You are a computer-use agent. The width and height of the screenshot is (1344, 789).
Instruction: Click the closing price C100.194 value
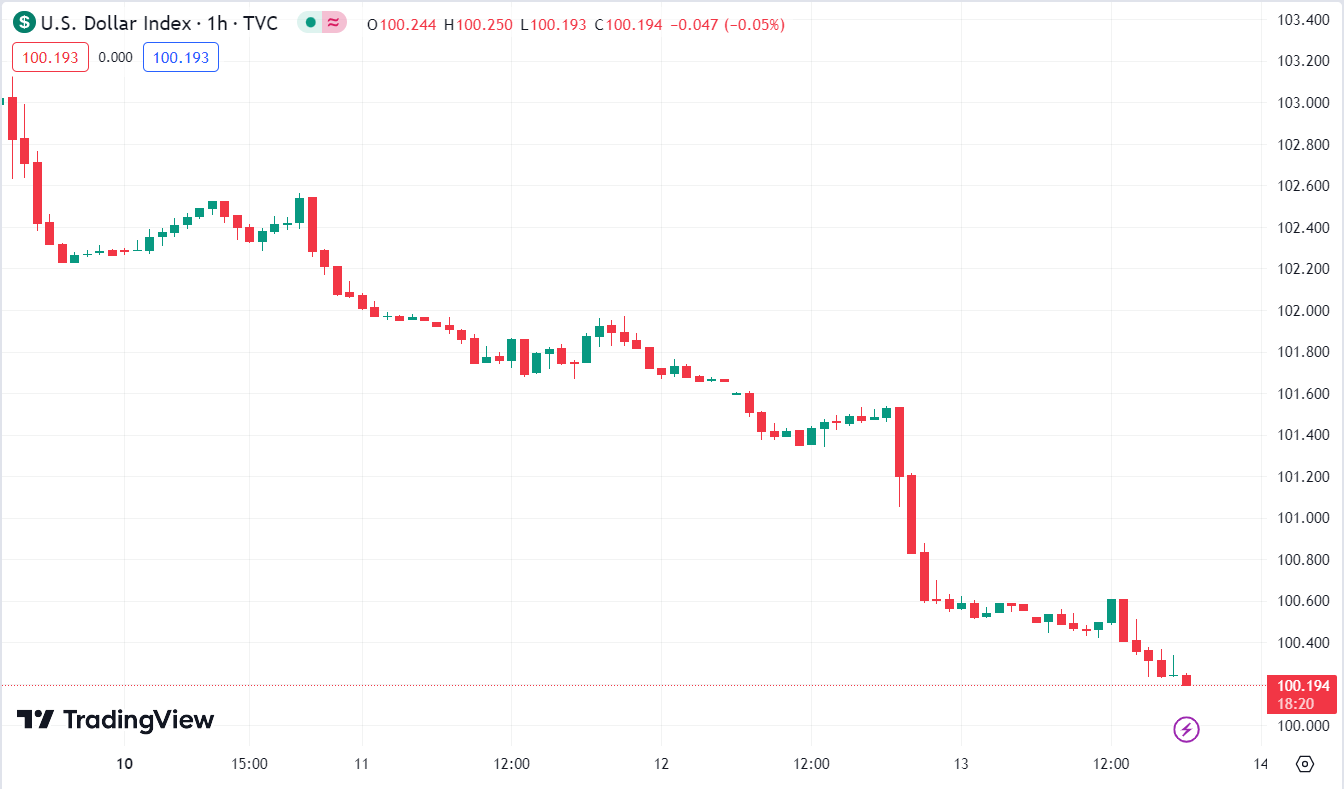[628, 24]
